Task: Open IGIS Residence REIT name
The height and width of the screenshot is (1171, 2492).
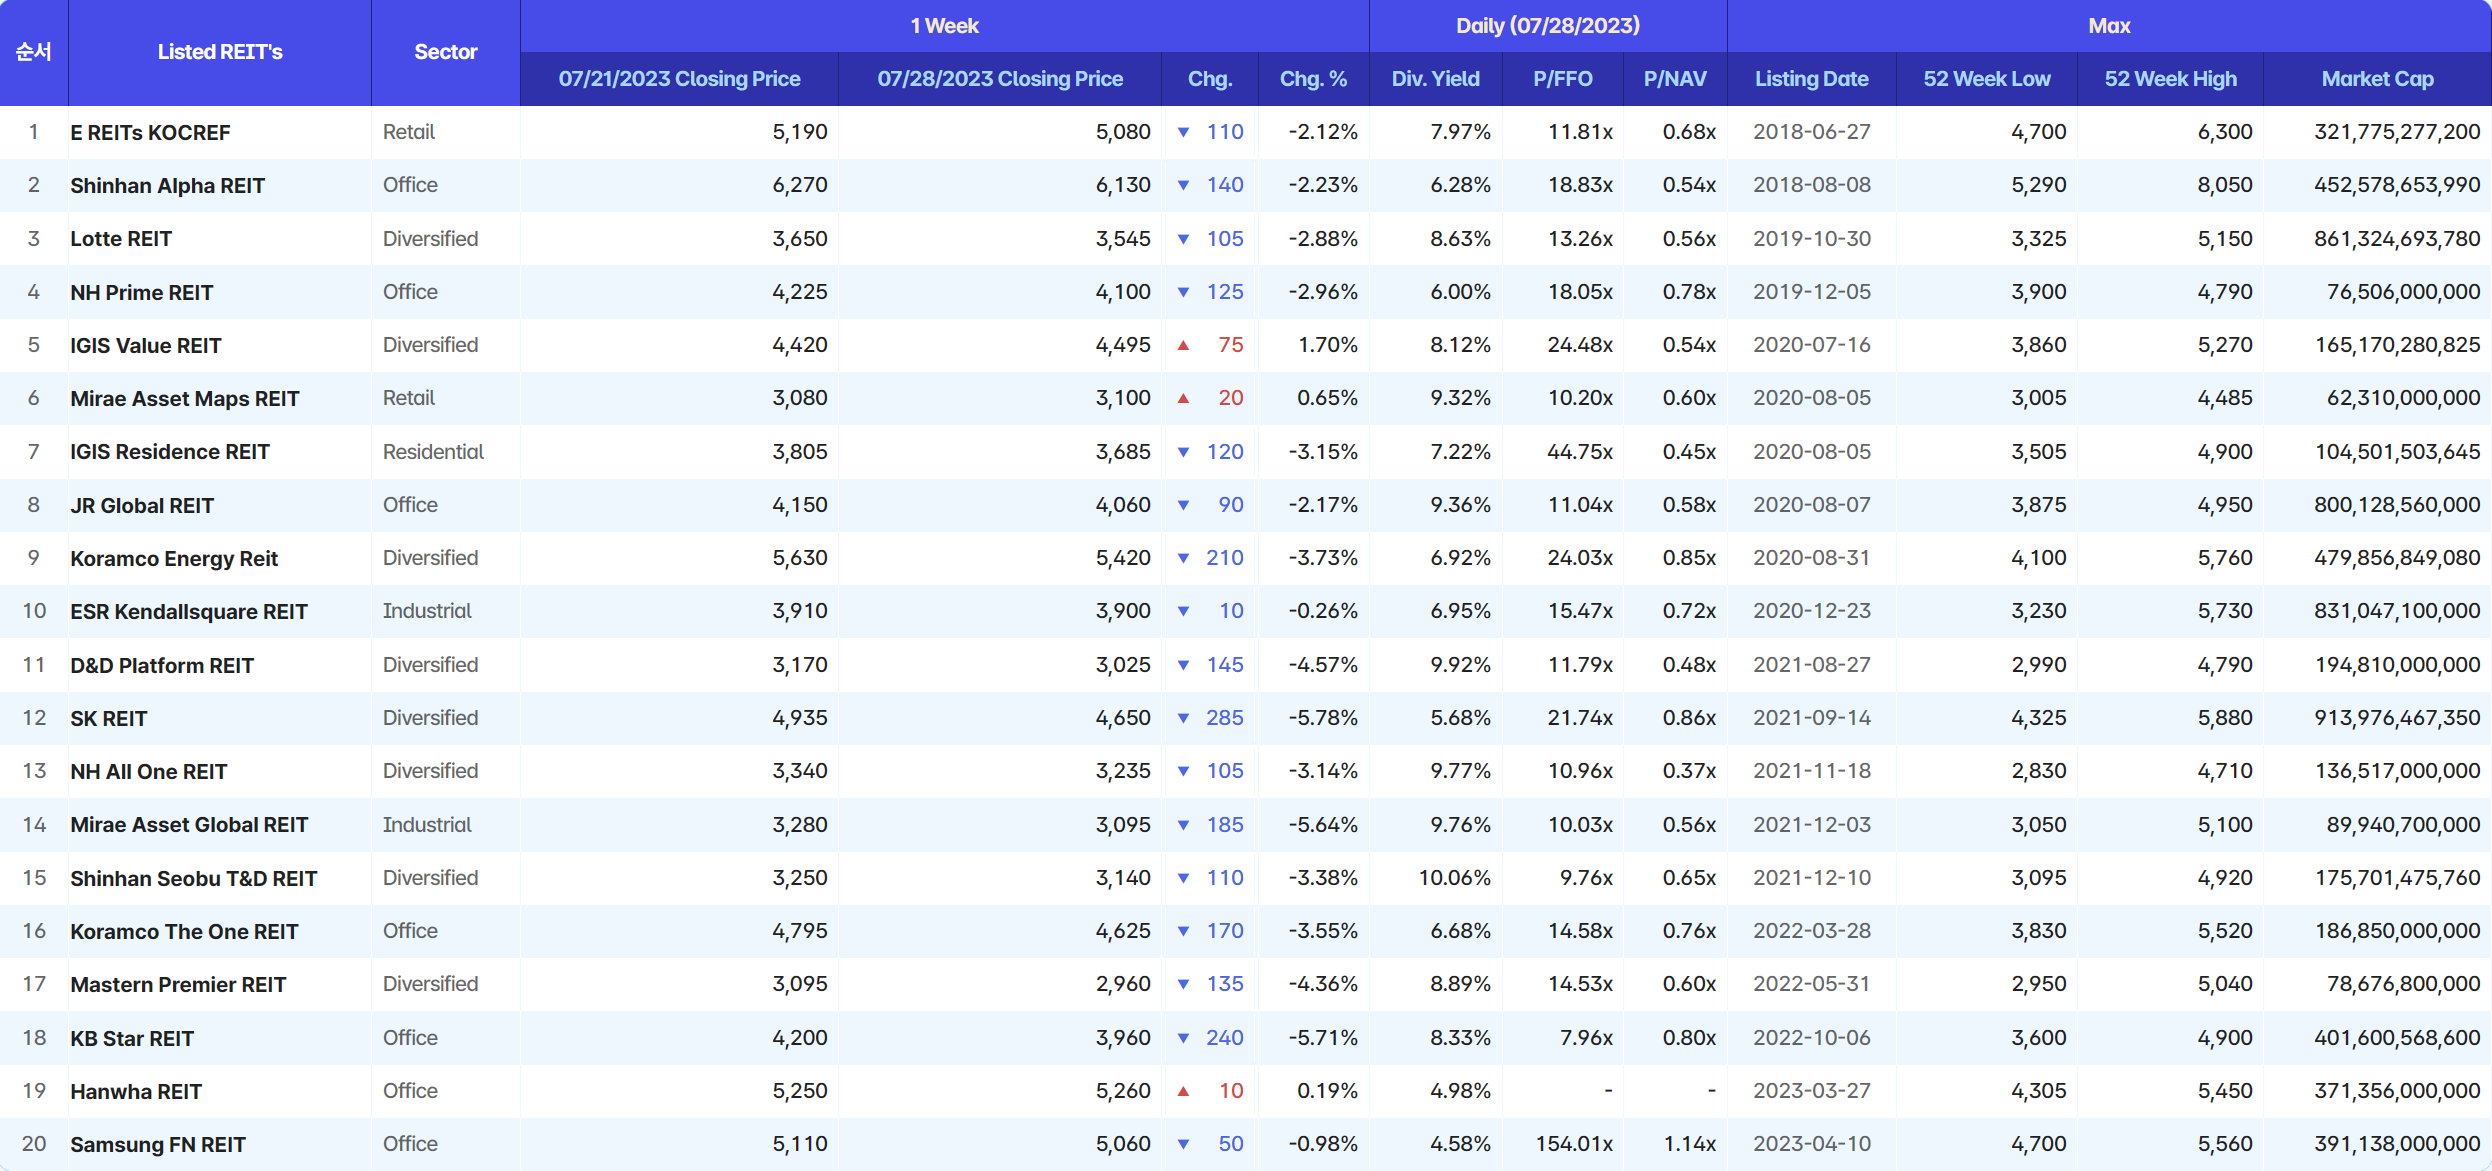Action: tap(170, 452)
